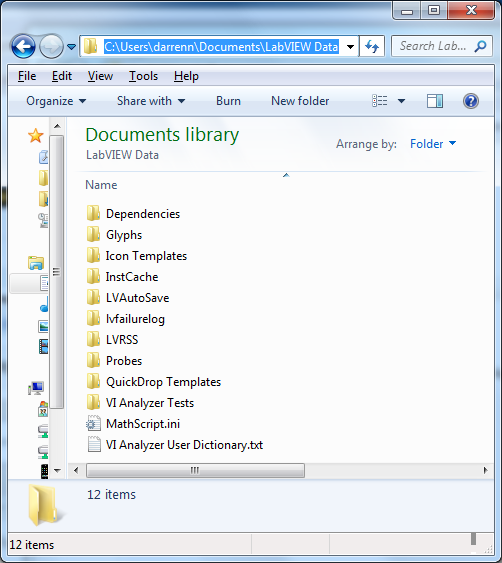The image size is (502, 563).
Task: Select VI Analyzer User Dictionary.txt file icon
Action: [94, 445]
